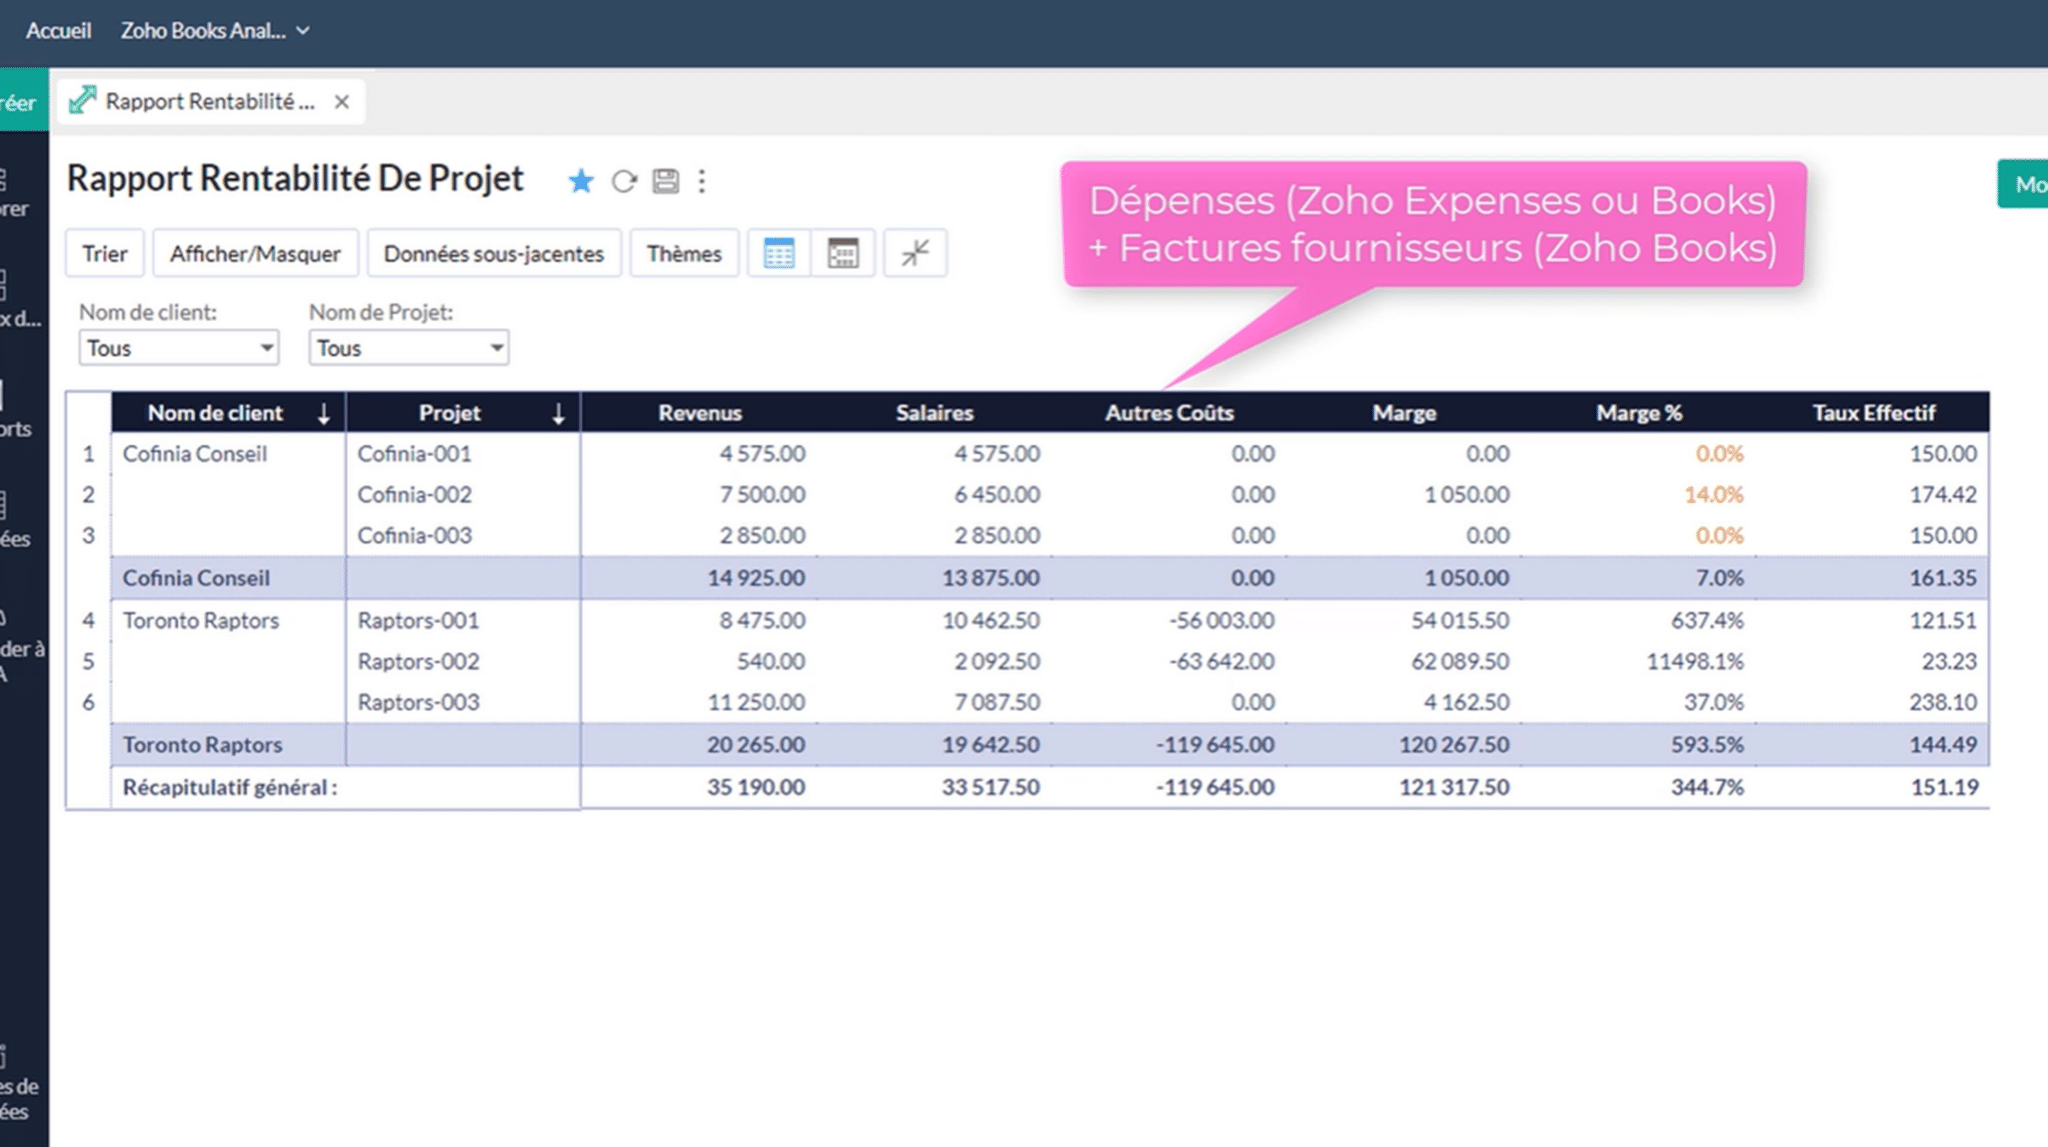
Task: Click row number 5 in table
Action: click(88, 662)
